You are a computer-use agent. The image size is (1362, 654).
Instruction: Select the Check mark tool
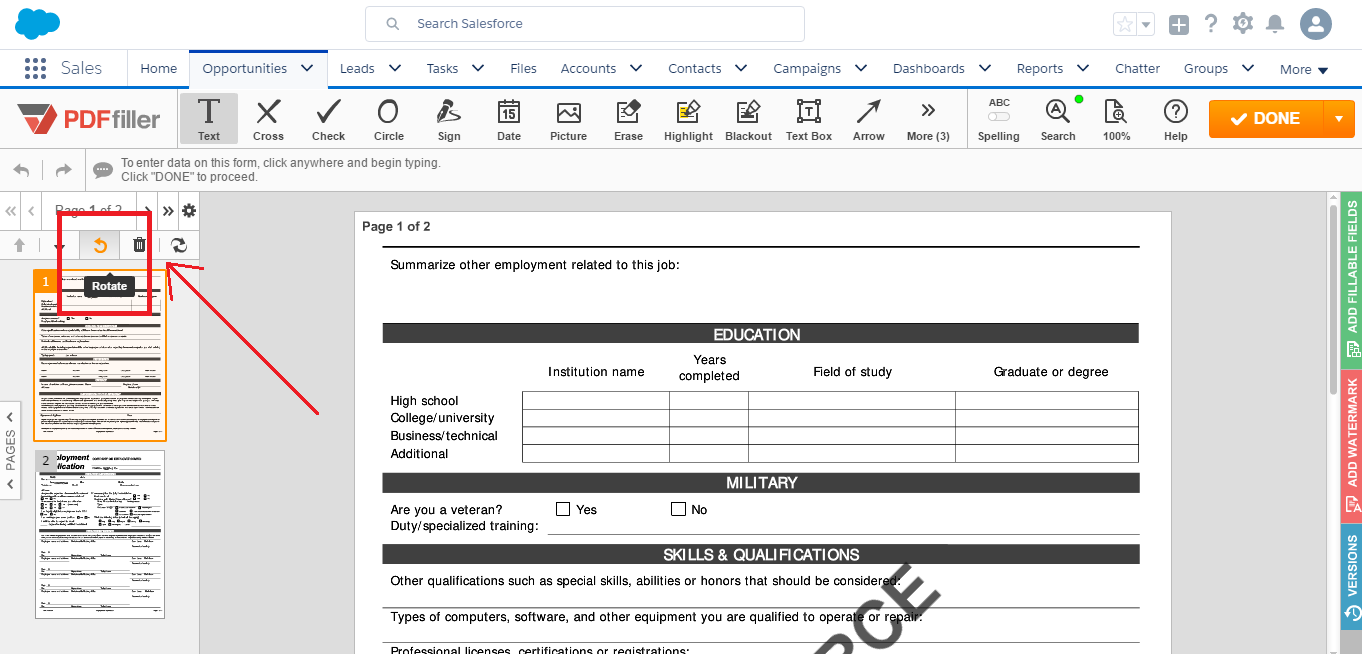point(328,119)
